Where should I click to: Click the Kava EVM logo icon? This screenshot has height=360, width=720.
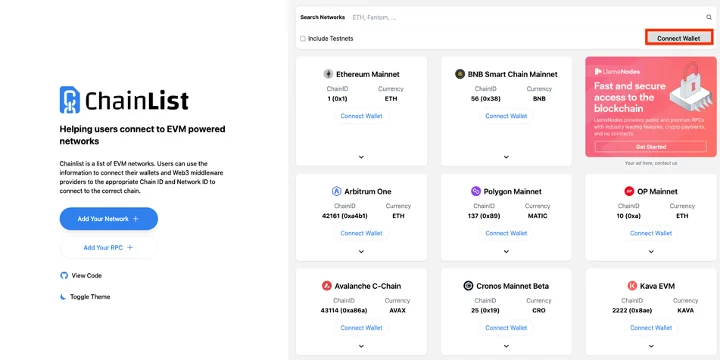click(632, 286)
